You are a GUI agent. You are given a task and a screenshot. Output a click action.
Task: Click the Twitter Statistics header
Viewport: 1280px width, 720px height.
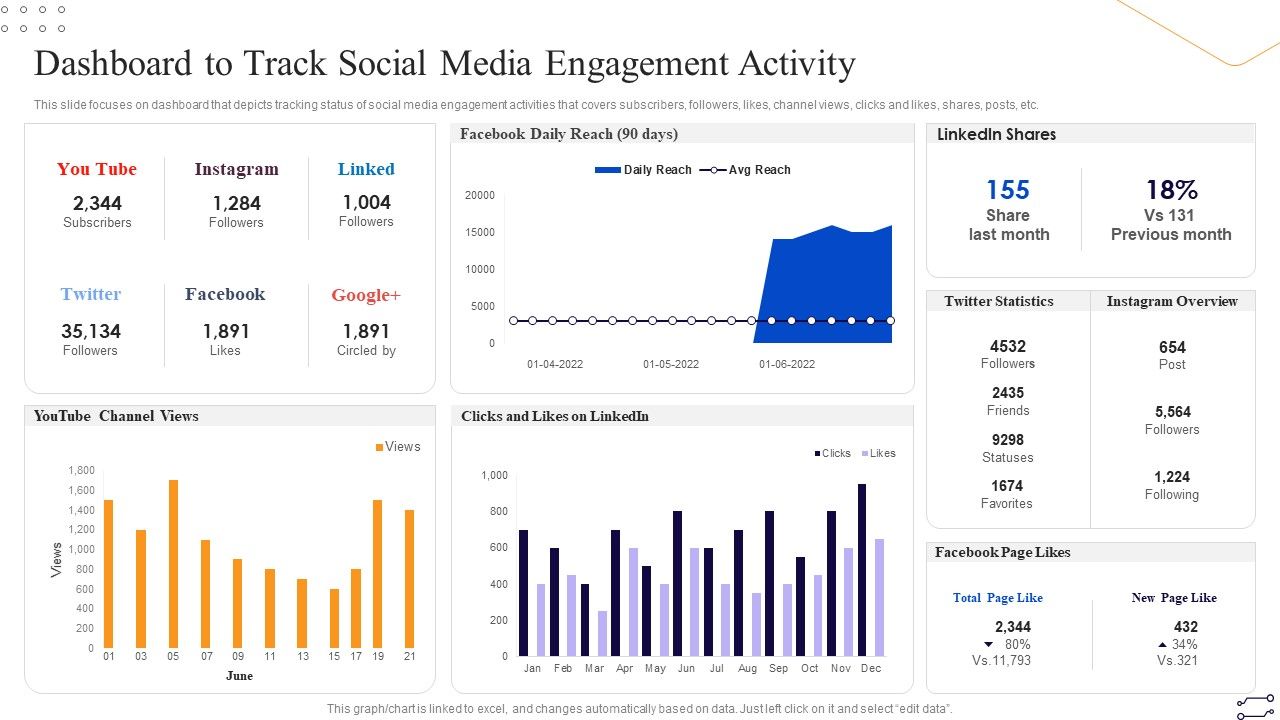999,301
